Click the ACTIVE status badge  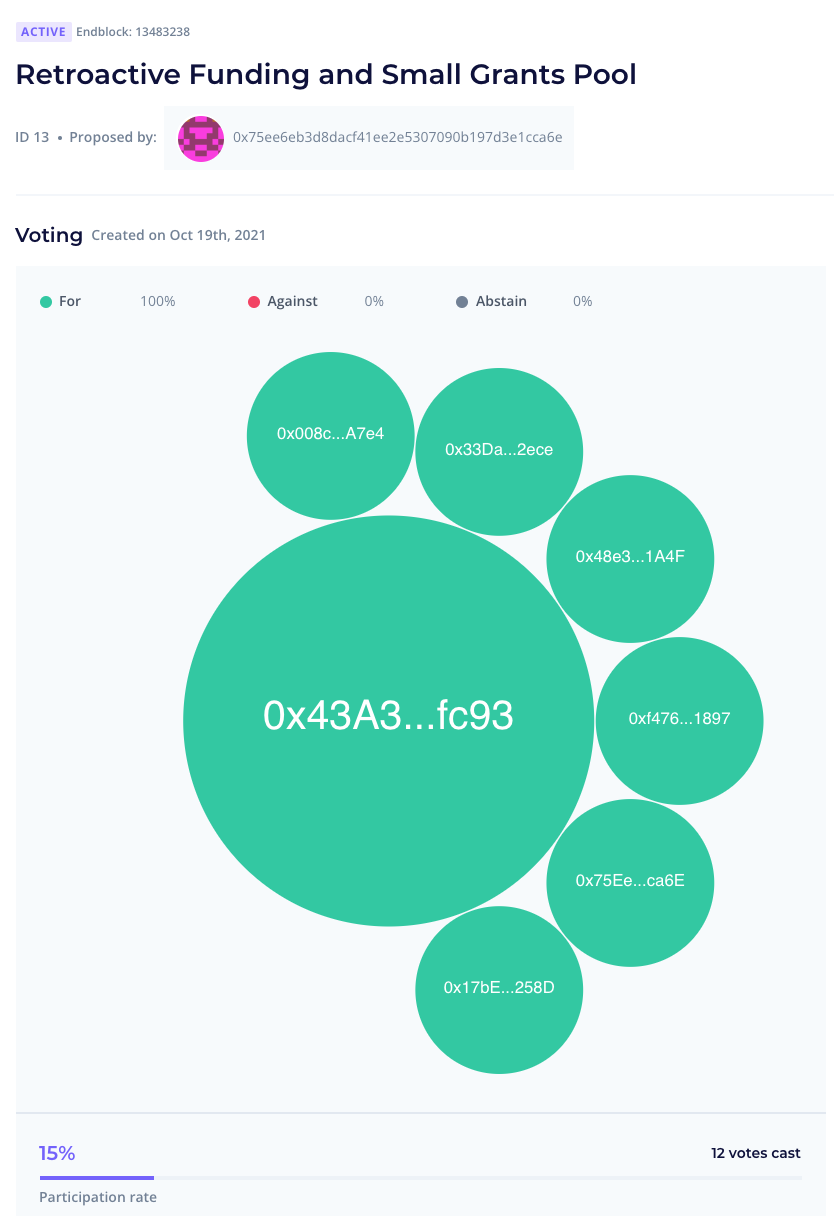click(x=43, y=32)
